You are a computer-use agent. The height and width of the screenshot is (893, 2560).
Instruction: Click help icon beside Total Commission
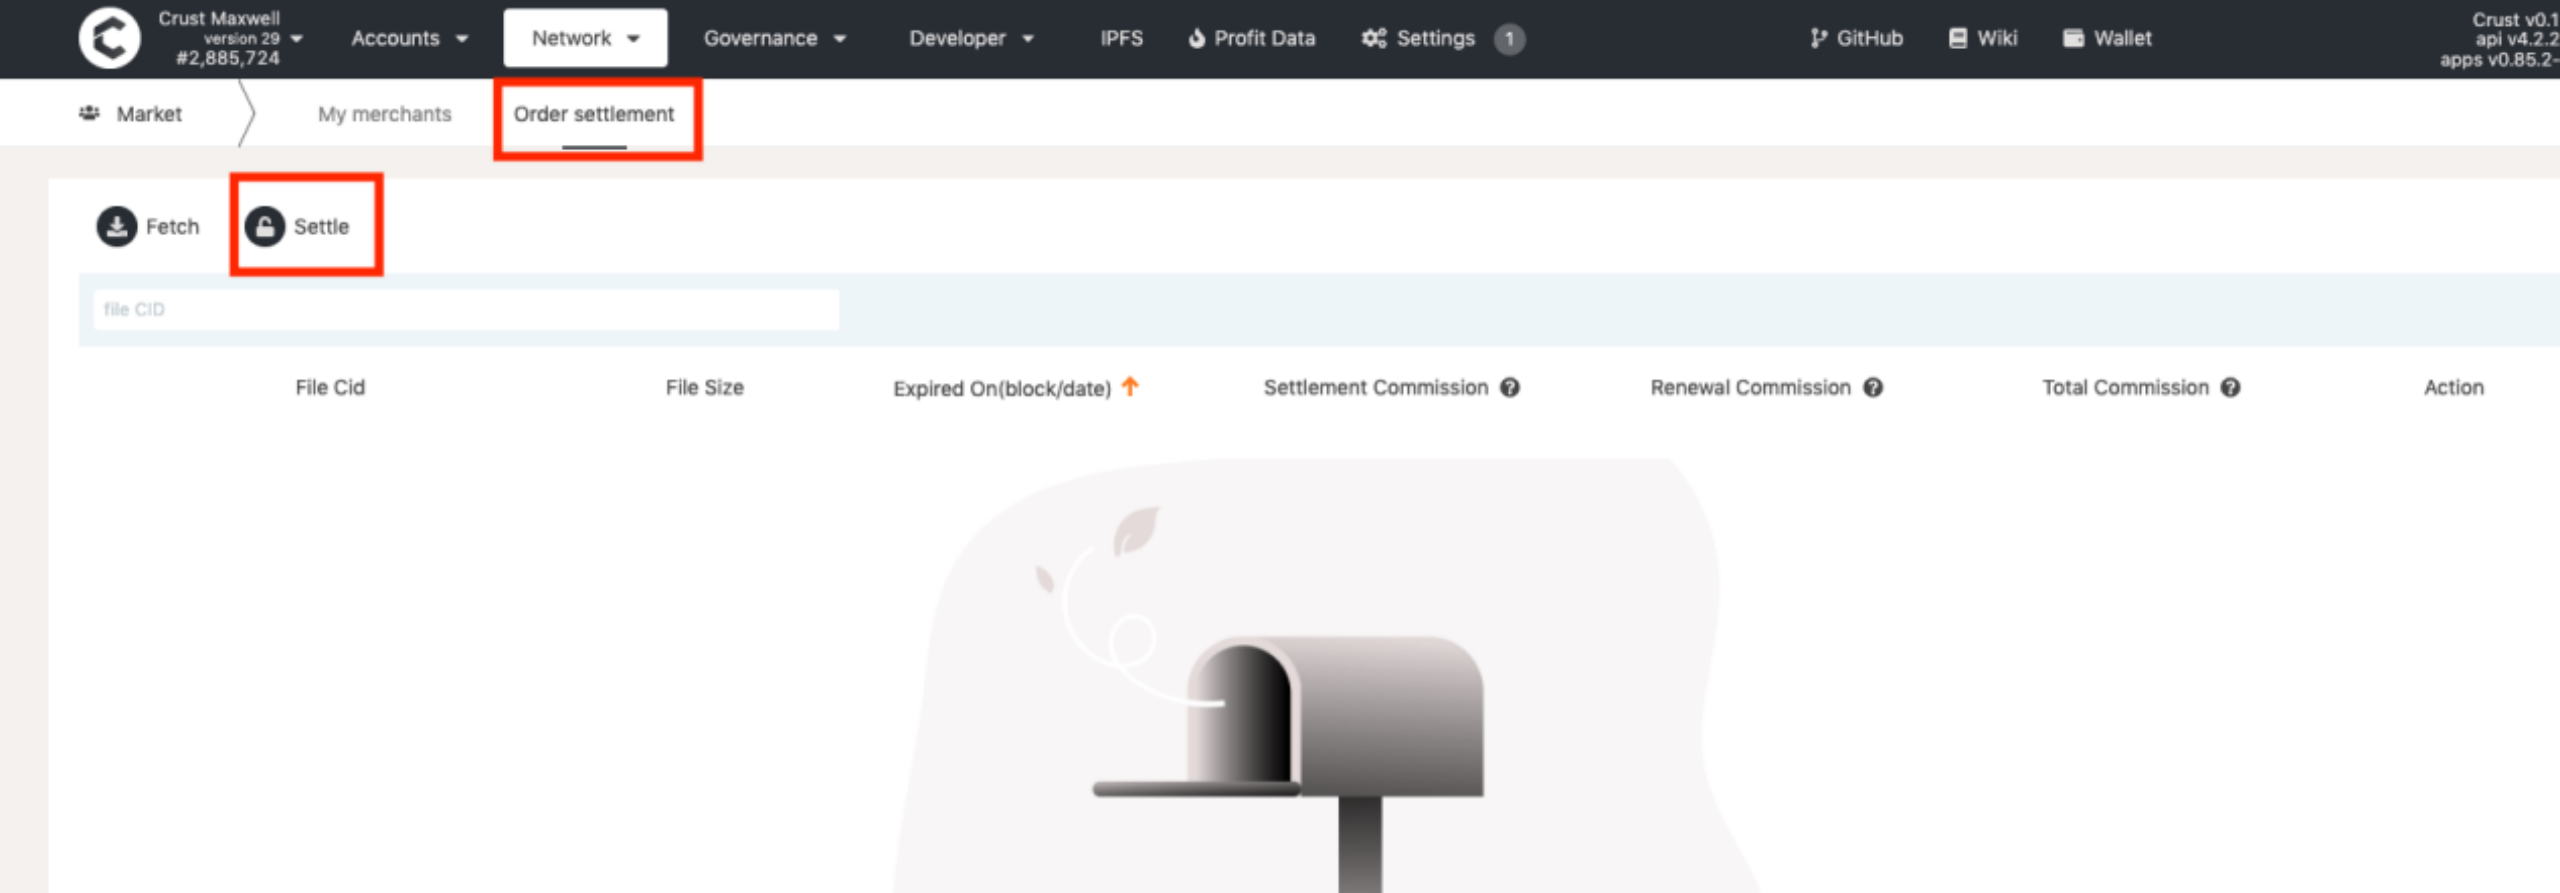(2231, 387)
